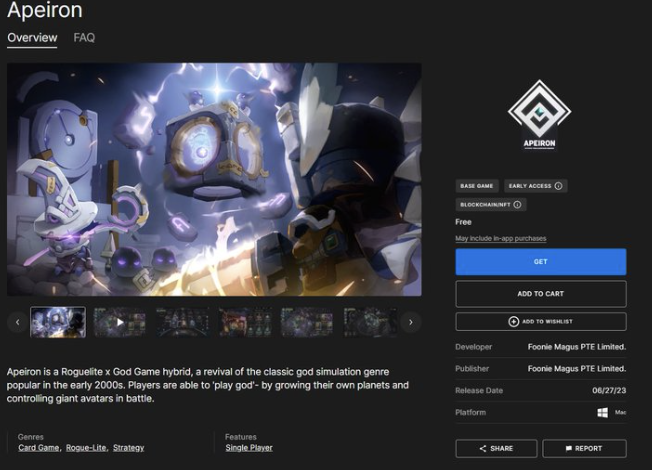652x470 pixels.
Task: Share this game page
Action: pyautogui.click(x=496, y=448)
